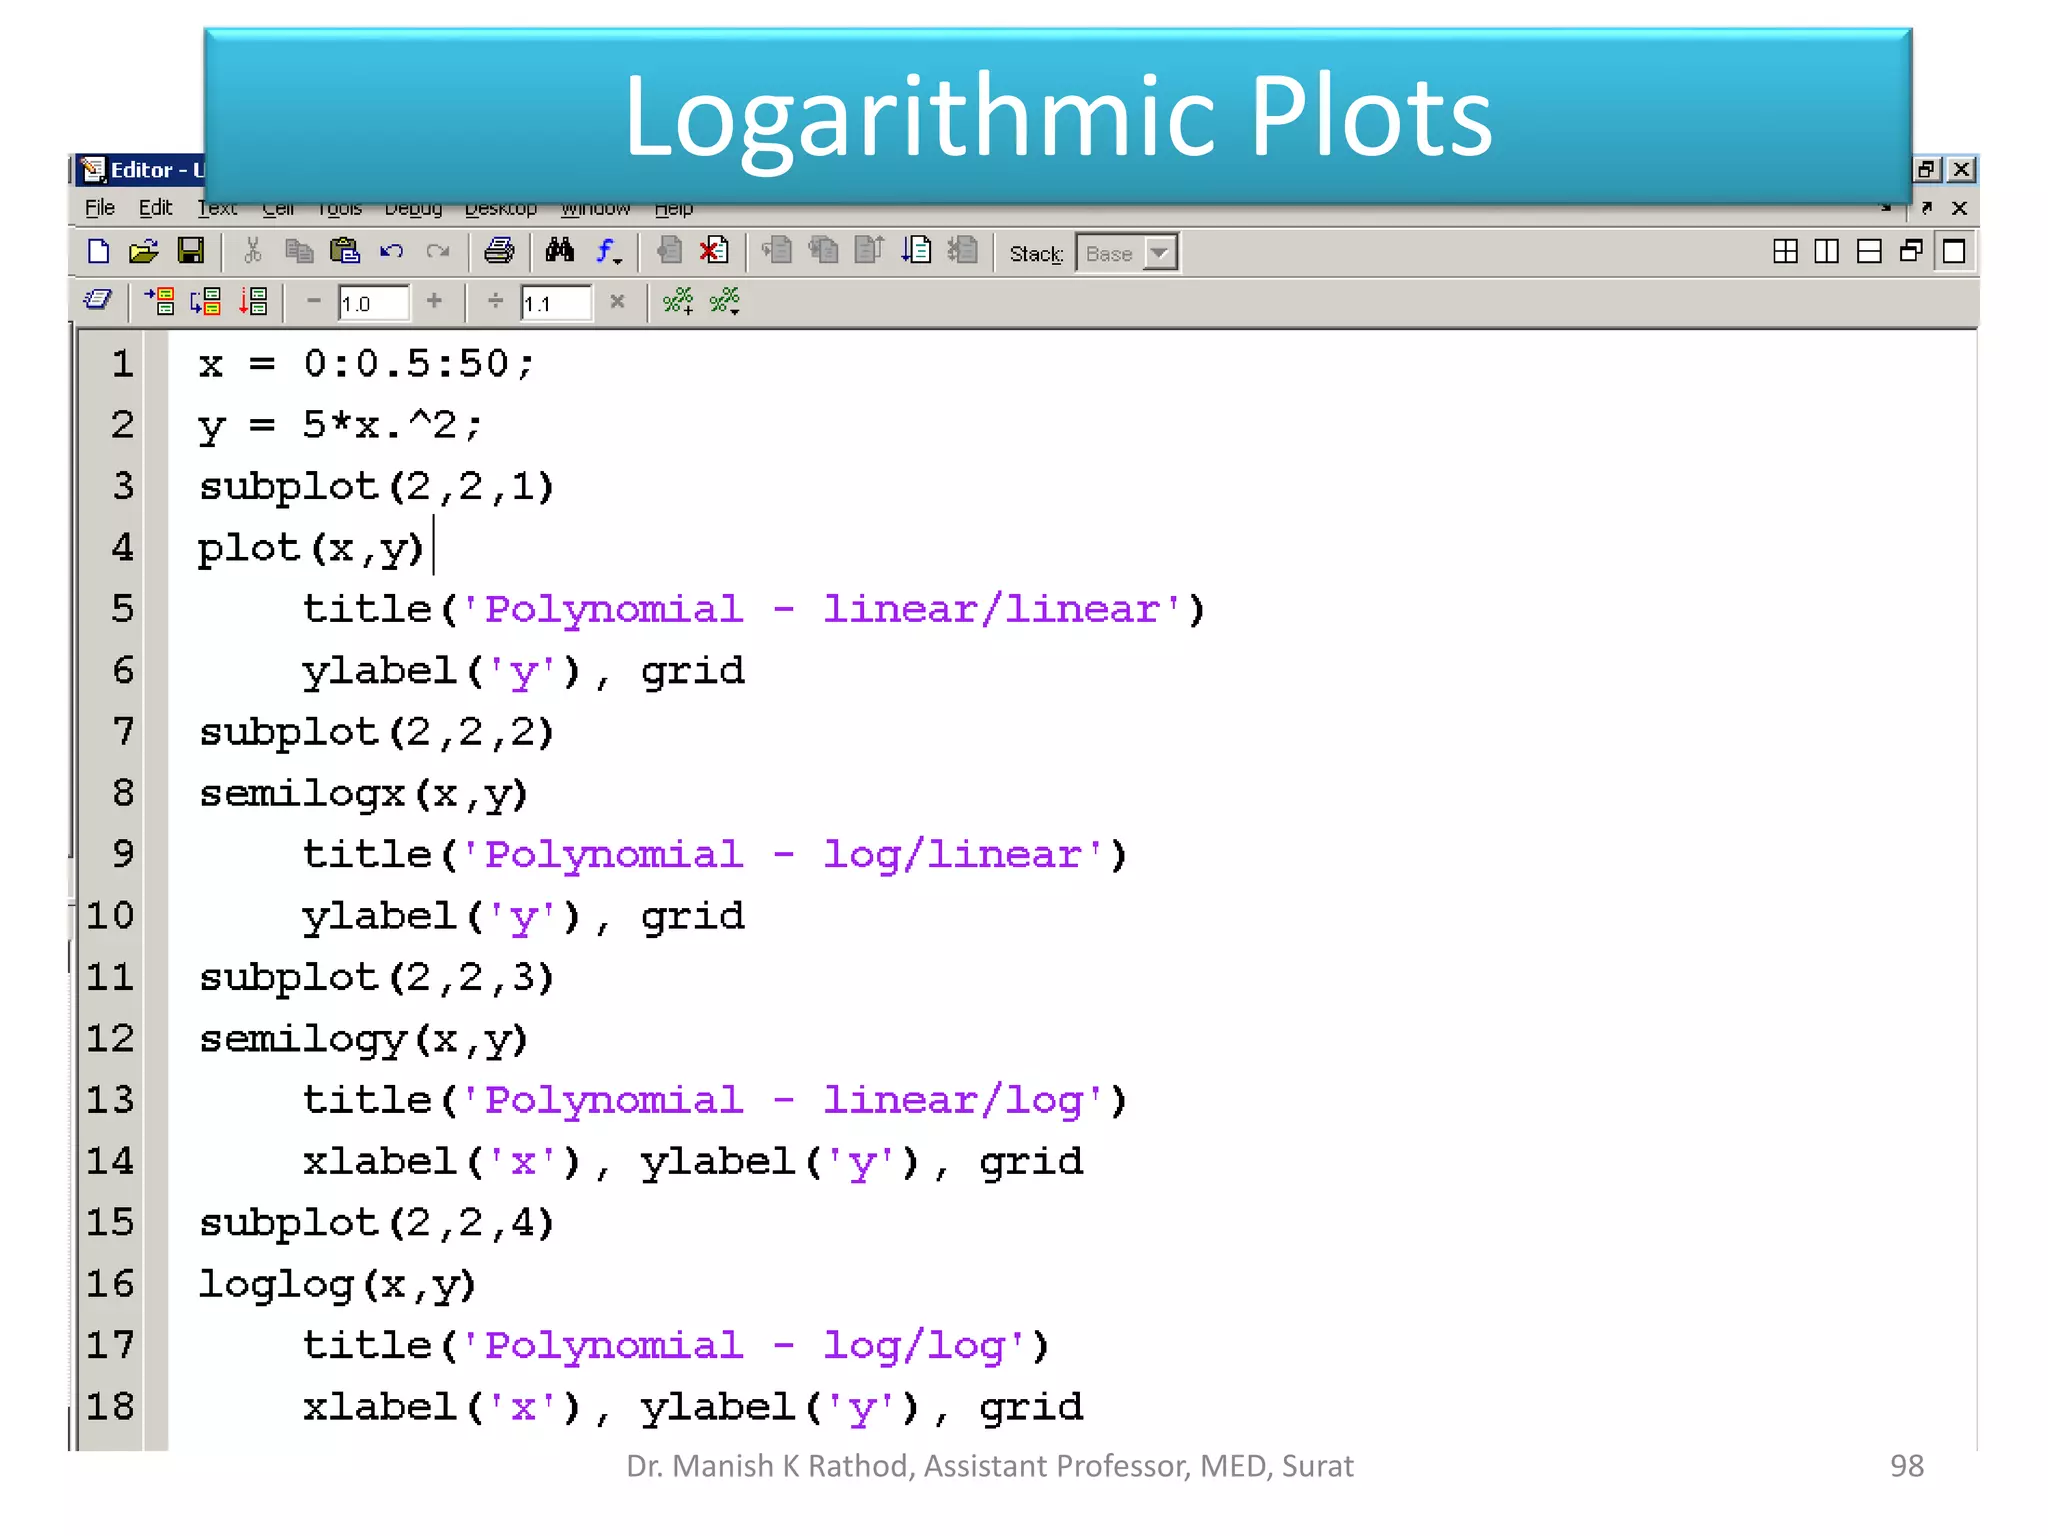
Task: Evaluate cell and advance icon
Action: point(206,301)
